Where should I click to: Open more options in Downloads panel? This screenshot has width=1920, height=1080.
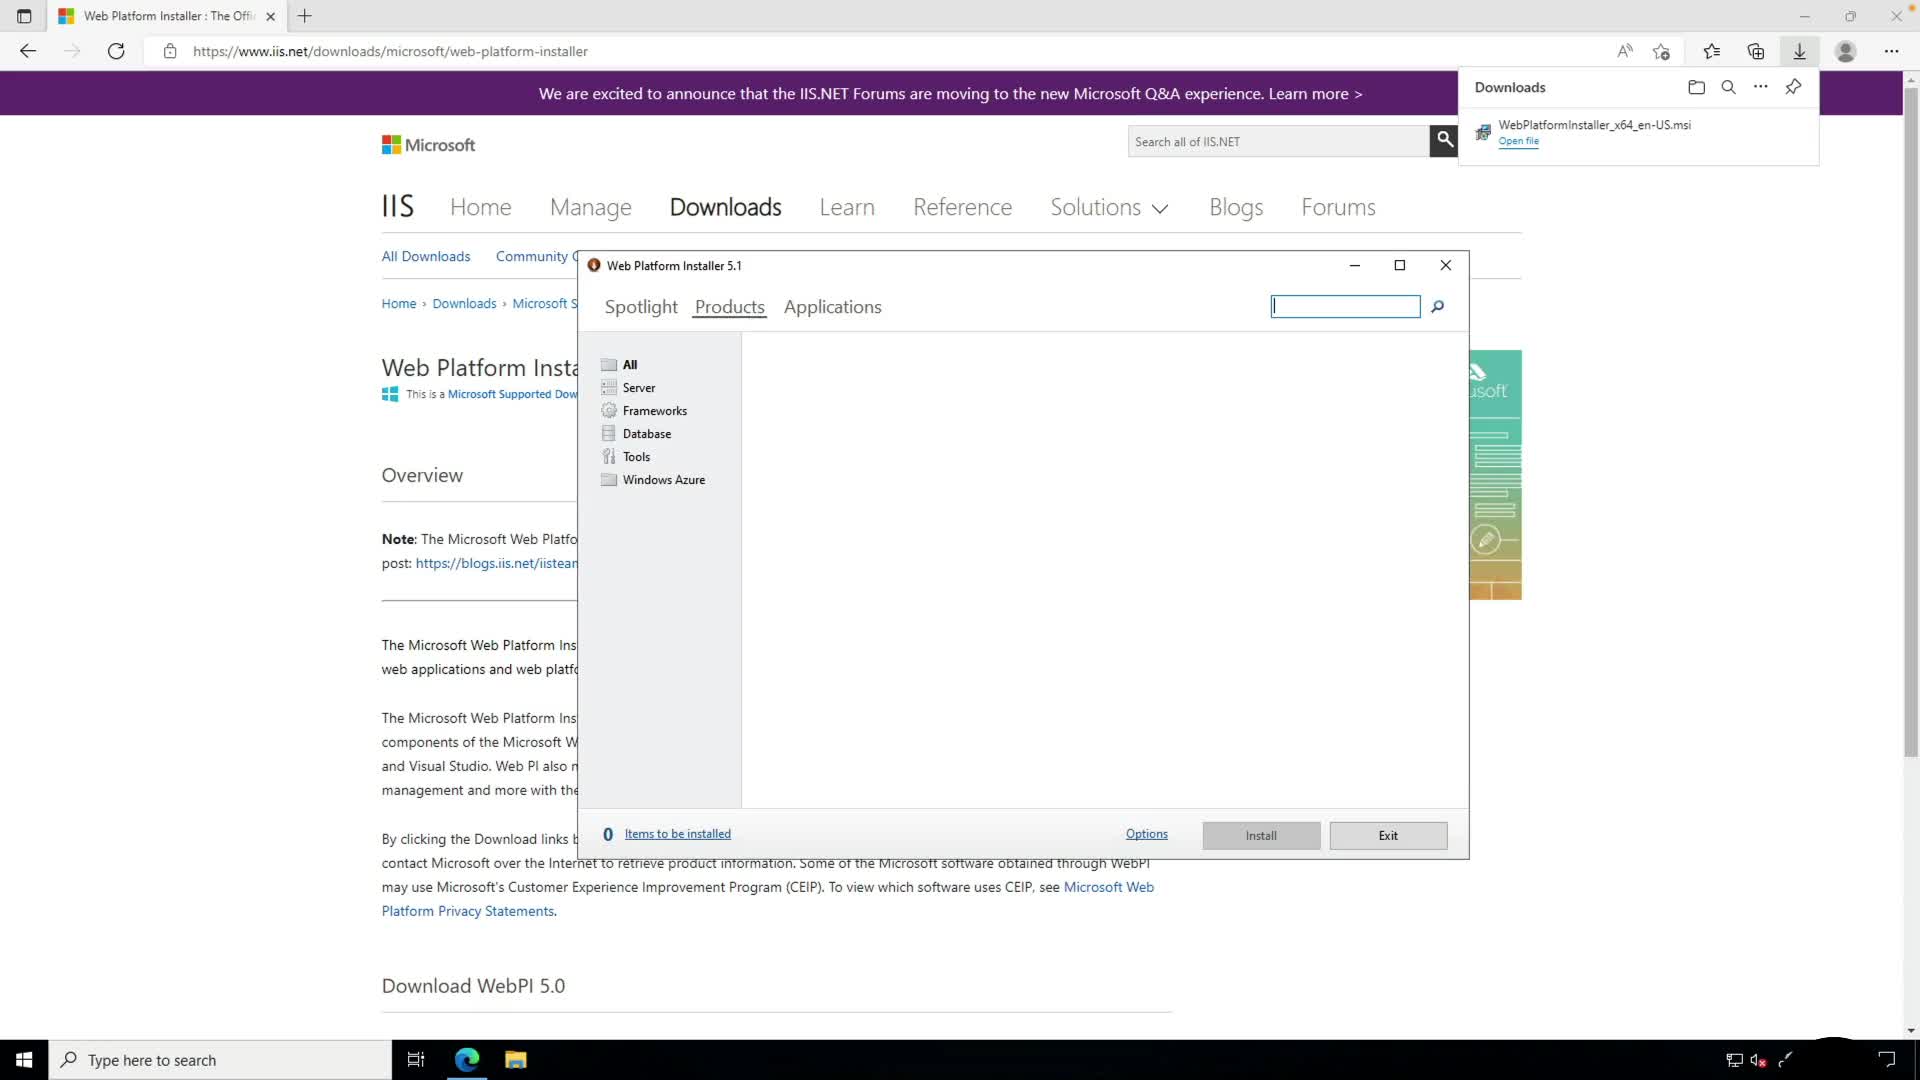point(1760,87)
